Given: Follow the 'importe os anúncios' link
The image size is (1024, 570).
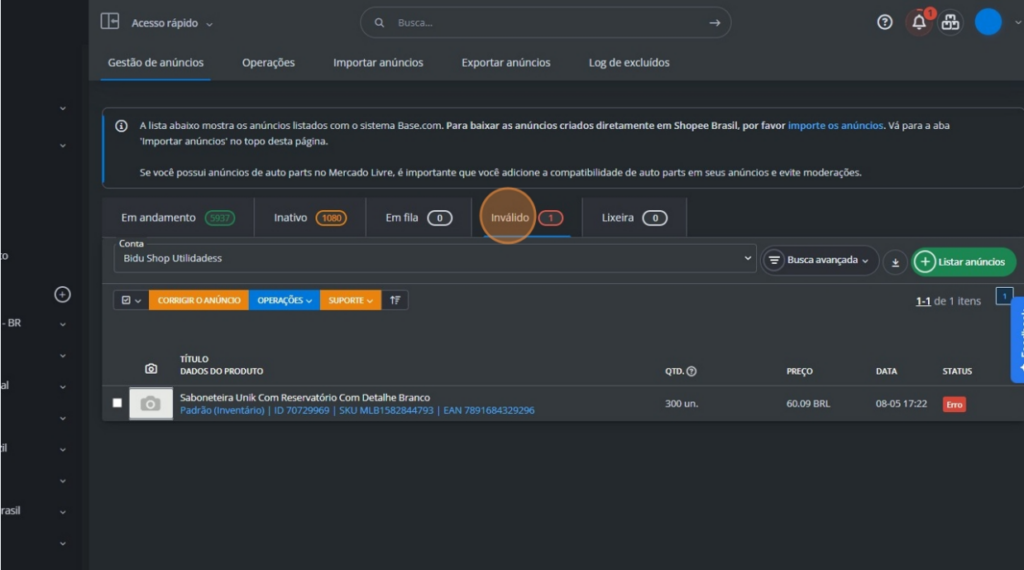Looking at the screenshot, I should pyautogui.click(x=835, y=126).
